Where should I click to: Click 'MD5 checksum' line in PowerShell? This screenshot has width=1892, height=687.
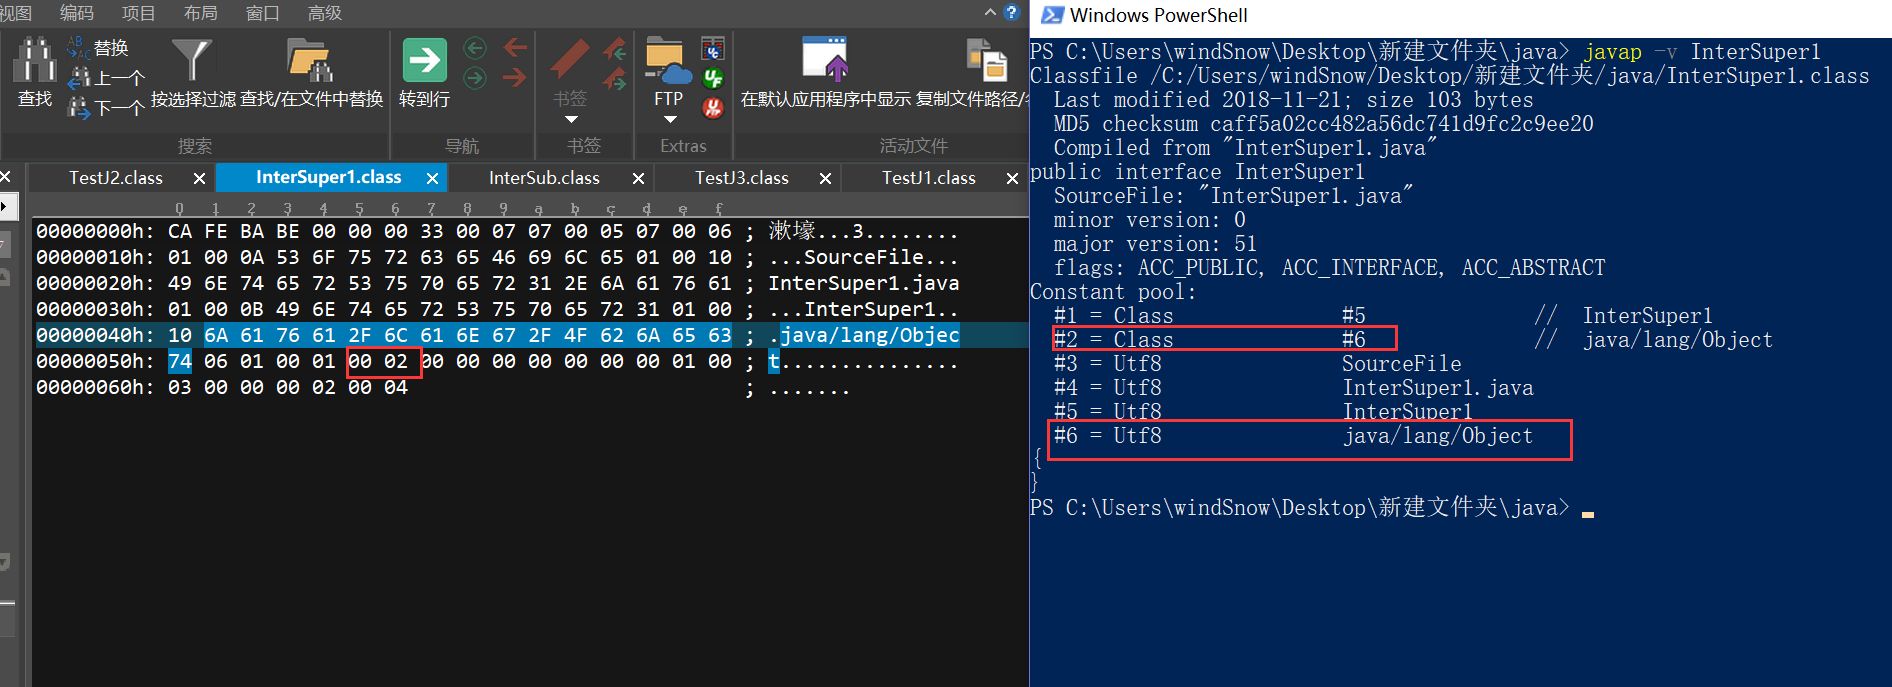pyautogui.click(x=1323, y=124)
